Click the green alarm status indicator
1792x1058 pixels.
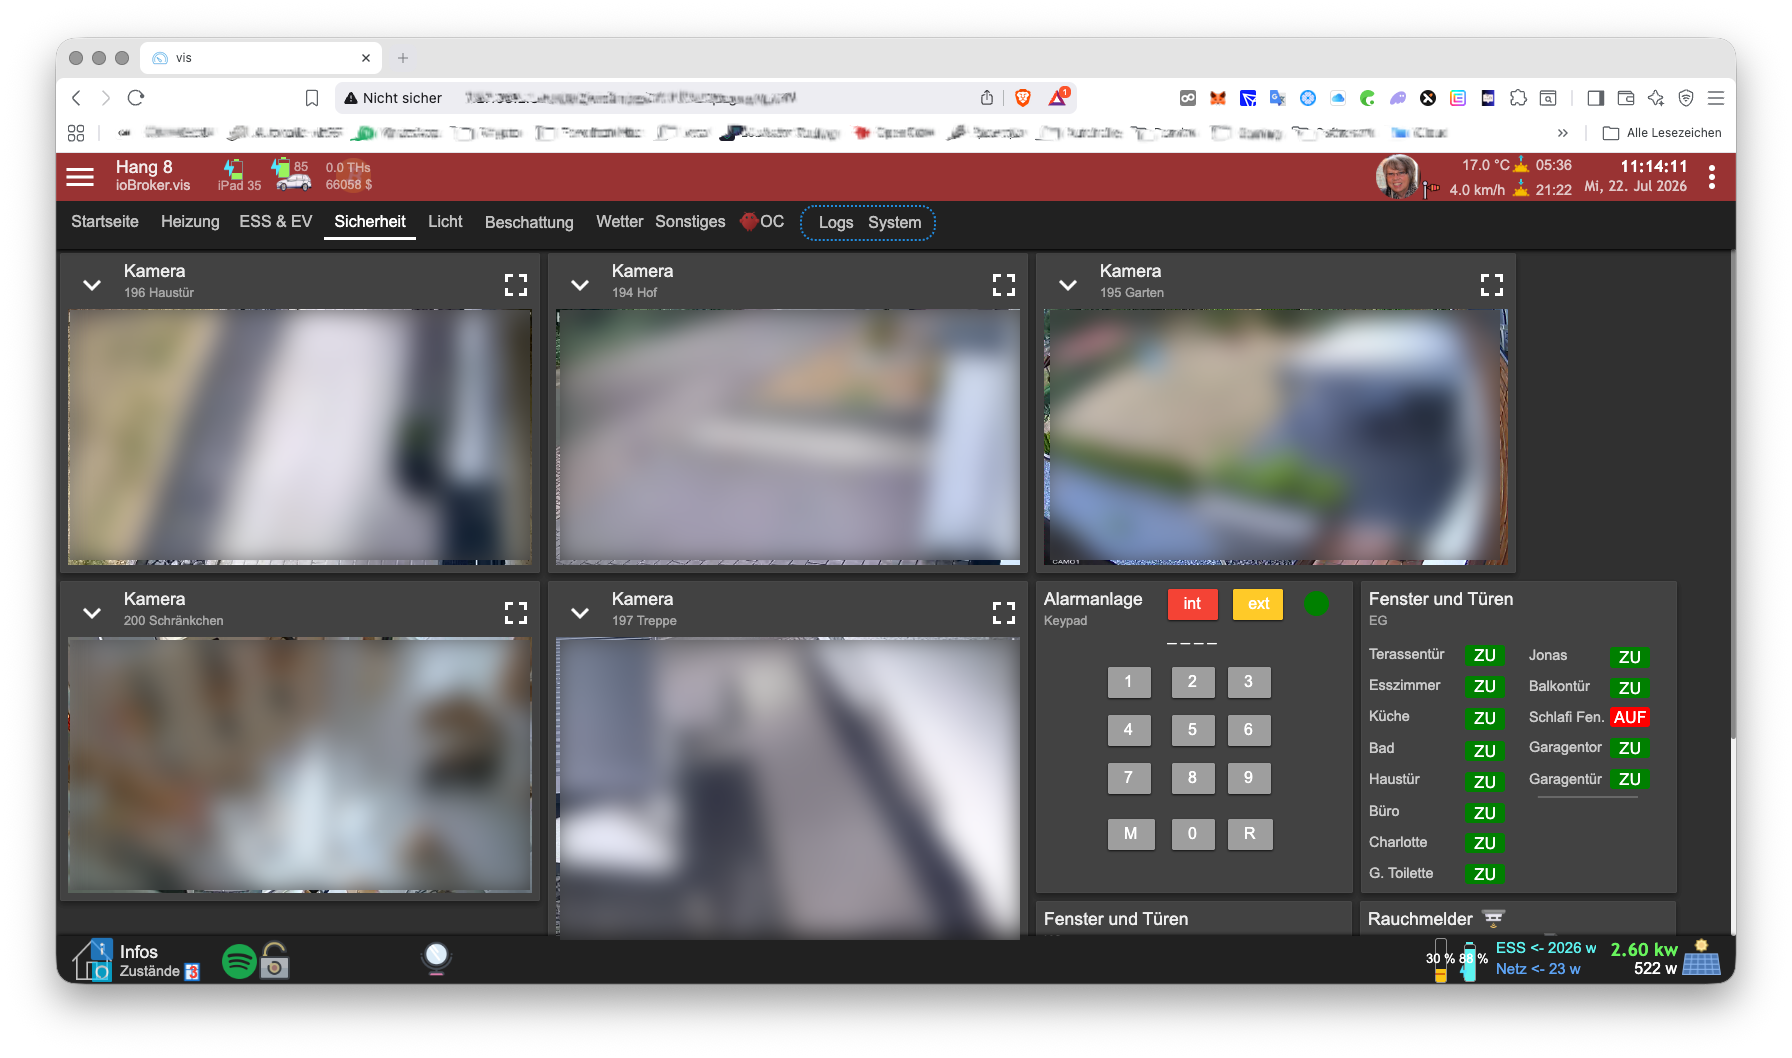1317,603
